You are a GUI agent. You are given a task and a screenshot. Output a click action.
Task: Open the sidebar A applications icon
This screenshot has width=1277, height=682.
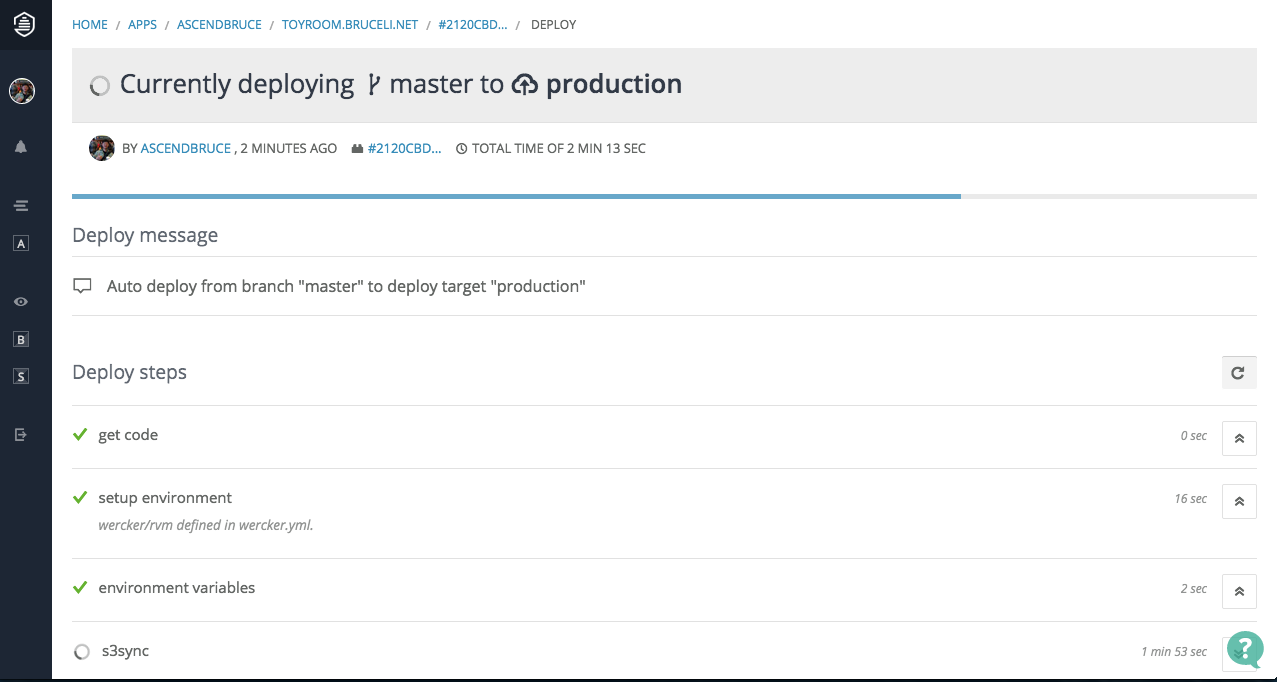pos(21,243)
